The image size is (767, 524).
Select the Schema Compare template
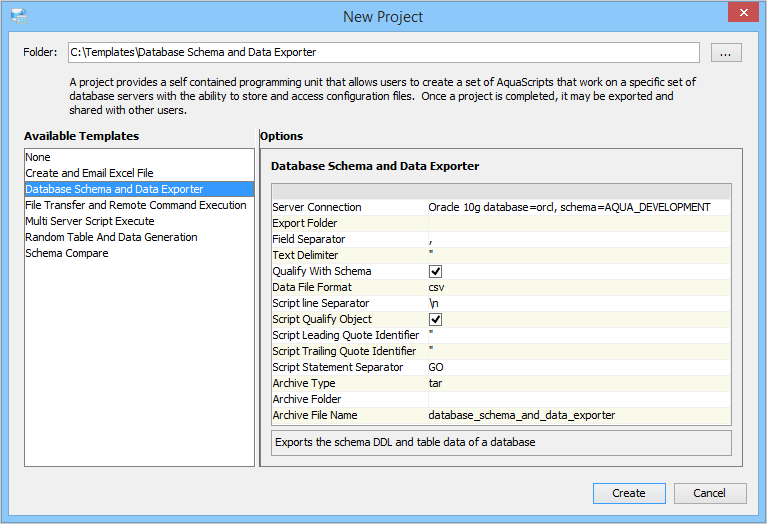66,253
